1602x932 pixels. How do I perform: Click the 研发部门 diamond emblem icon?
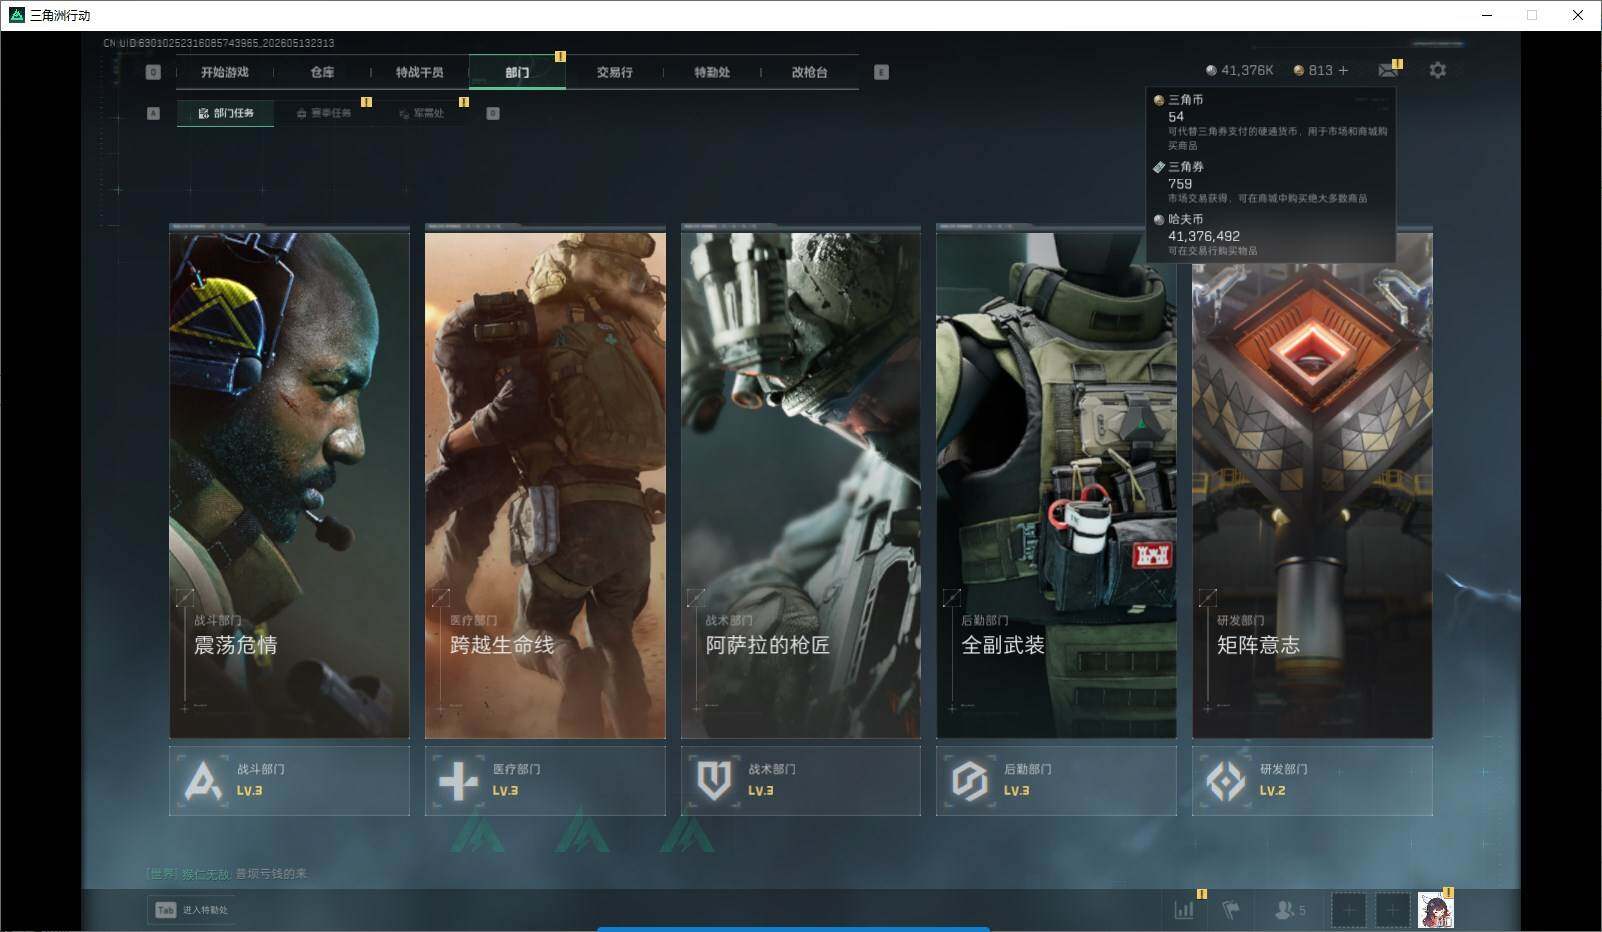1225,780
